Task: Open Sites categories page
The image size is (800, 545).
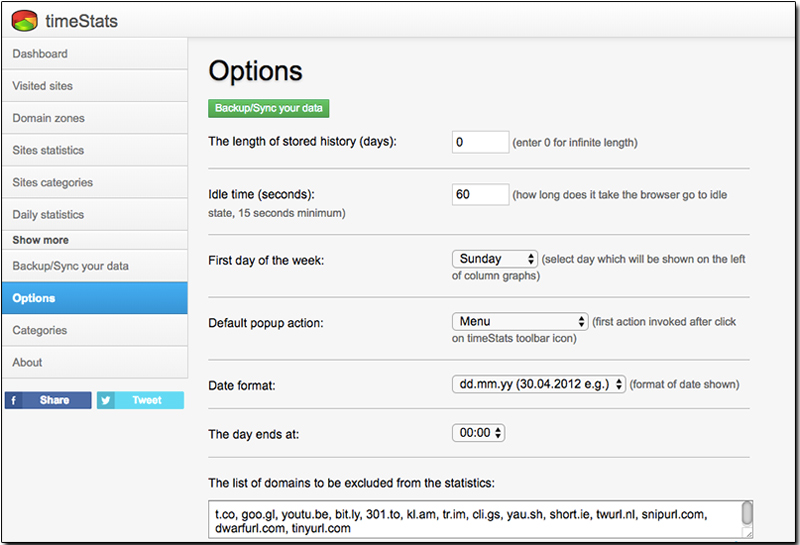Action: 95,182
